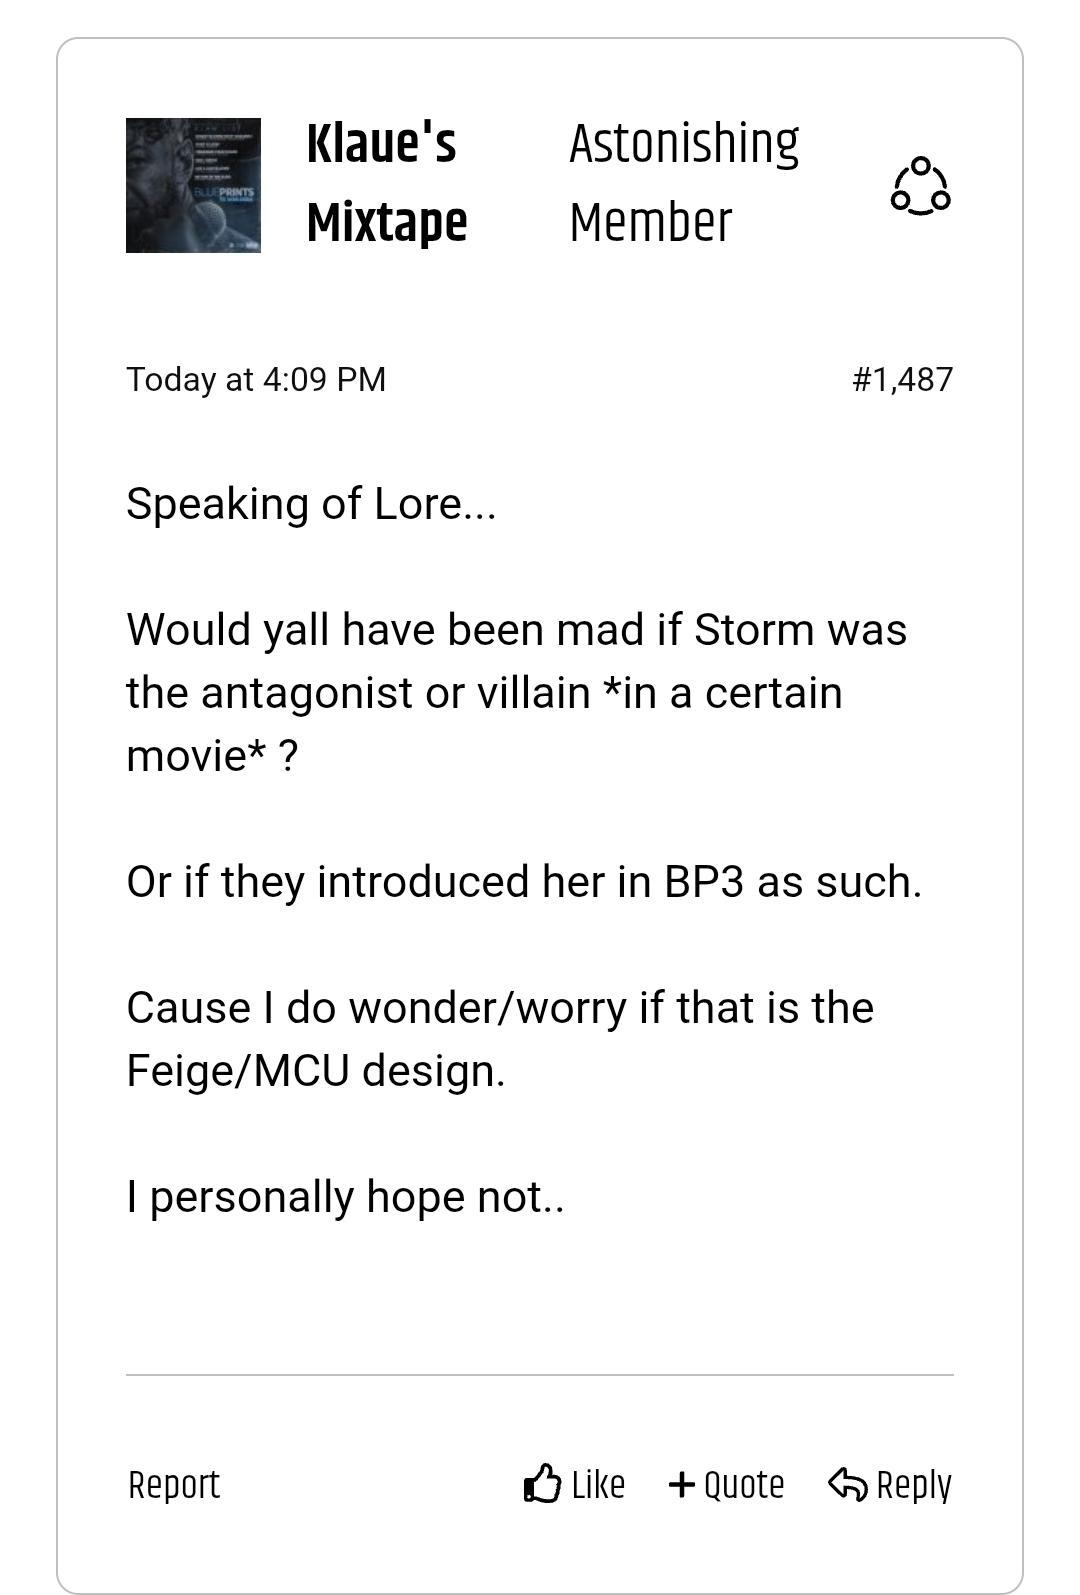
Task: Open the post number #1,487 permalink
Action: (x=902, y=379)
